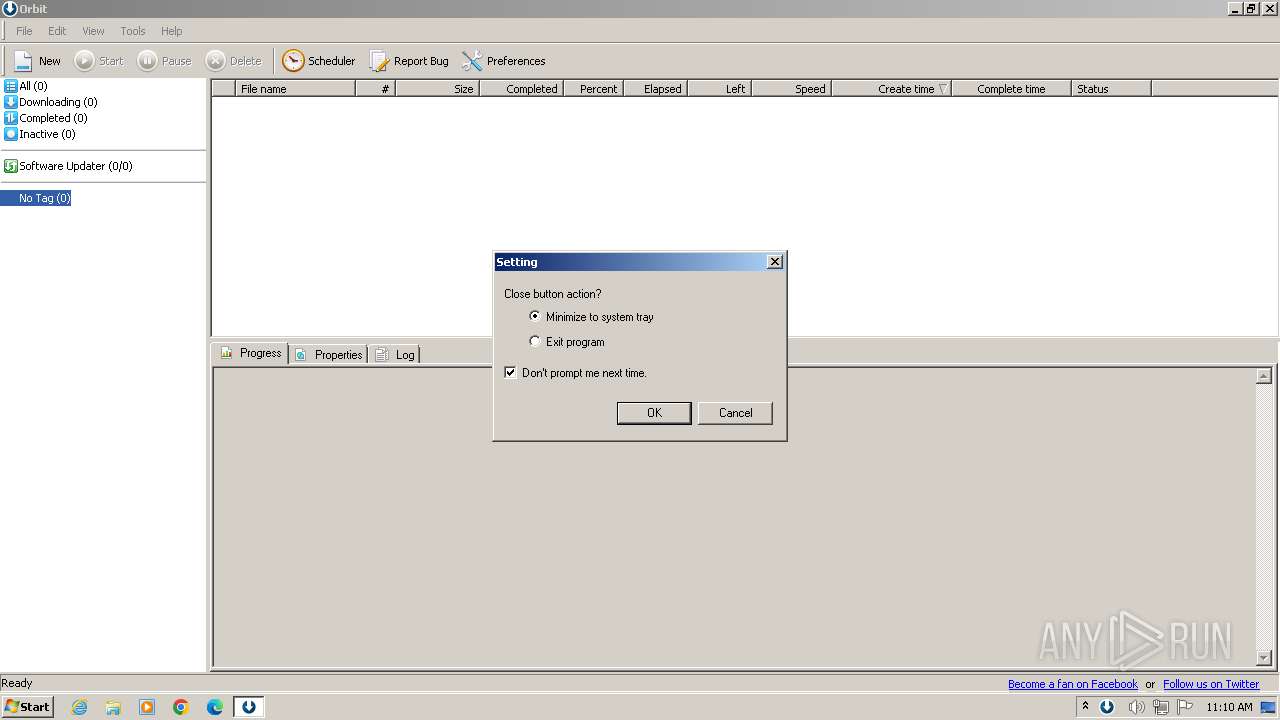Select the All (0) category
The width and height of the screenshot is (1280, 720).
[26, 86]
